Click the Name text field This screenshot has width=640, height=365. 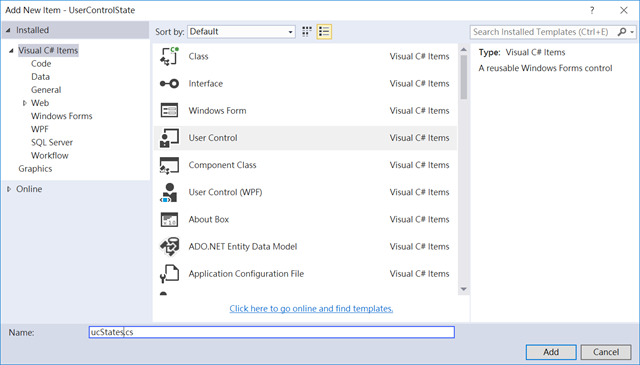click(x=271, y=332)
